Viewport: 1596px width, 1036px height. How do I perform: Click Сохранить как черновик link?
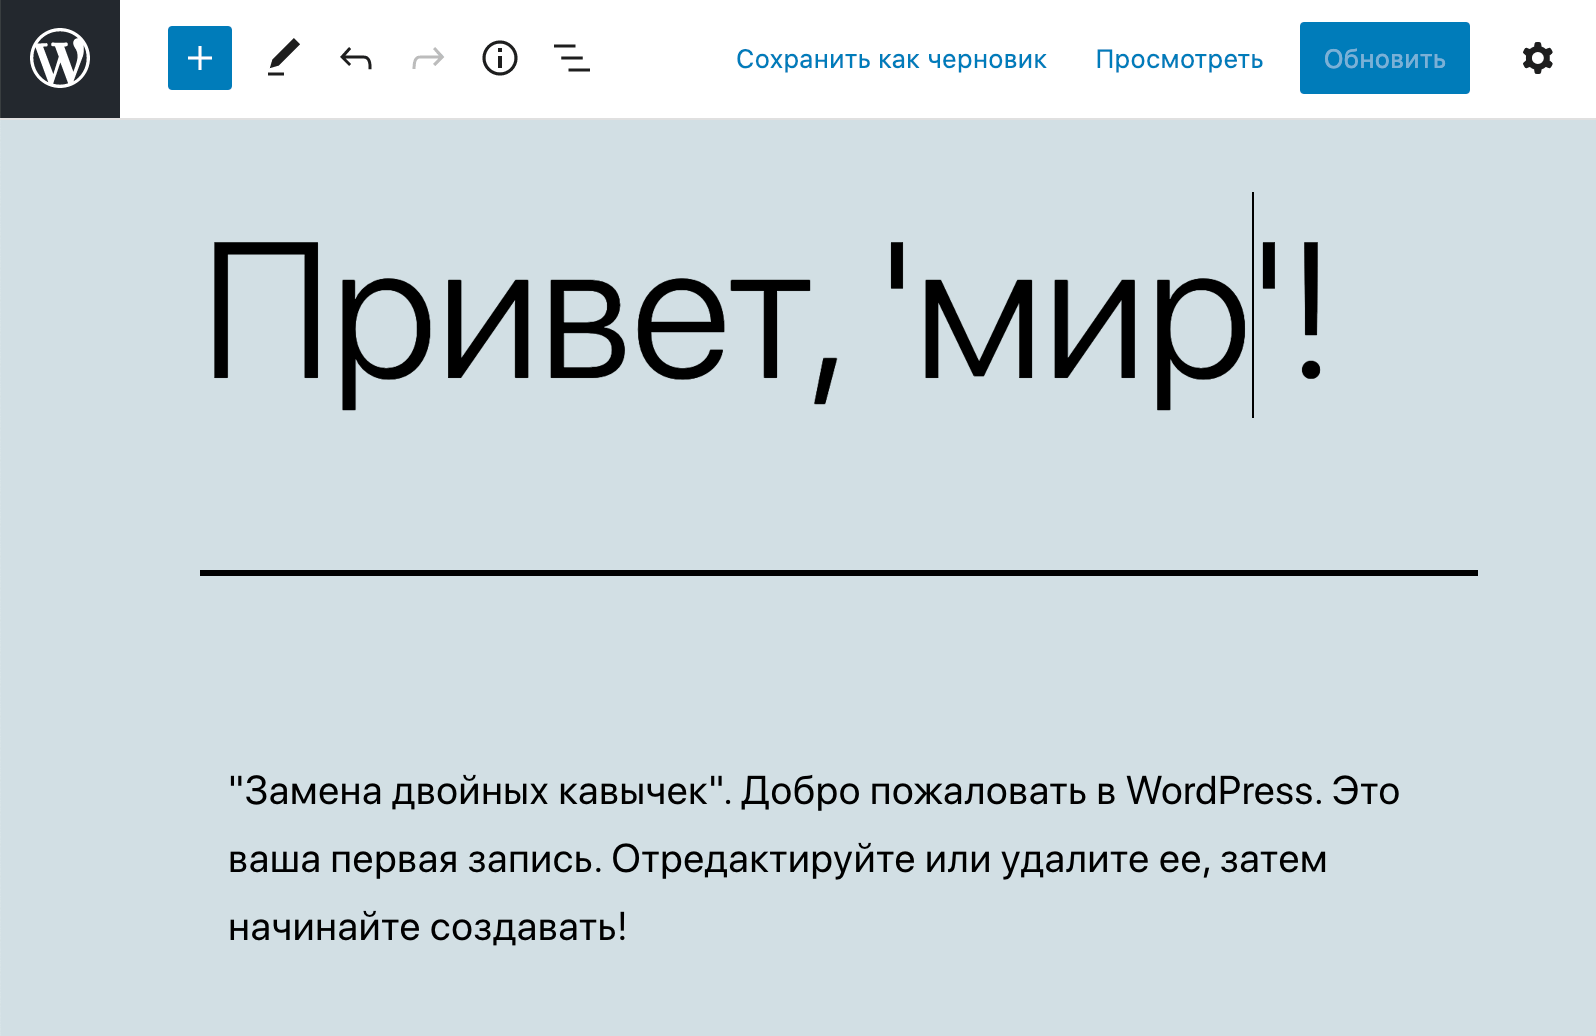[x=891, y=59]
